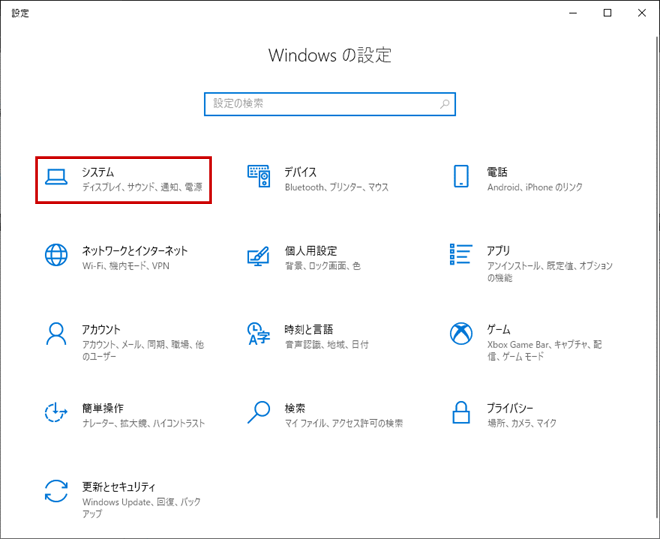Click the アカウント、メール、同期 description text
660x539 pixels.
click(x=143, y=350)
